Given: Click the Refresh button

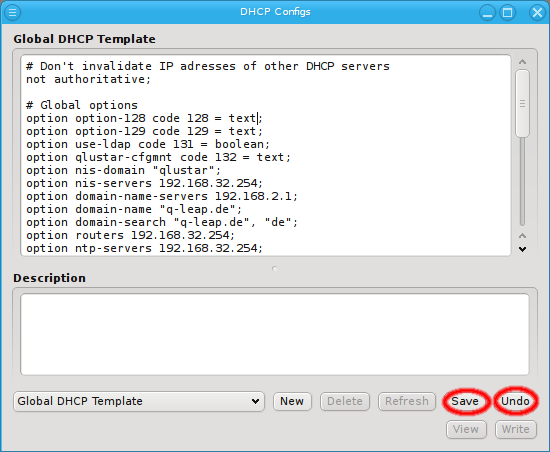Looking at the screenshot, I should tap(407, 401).
